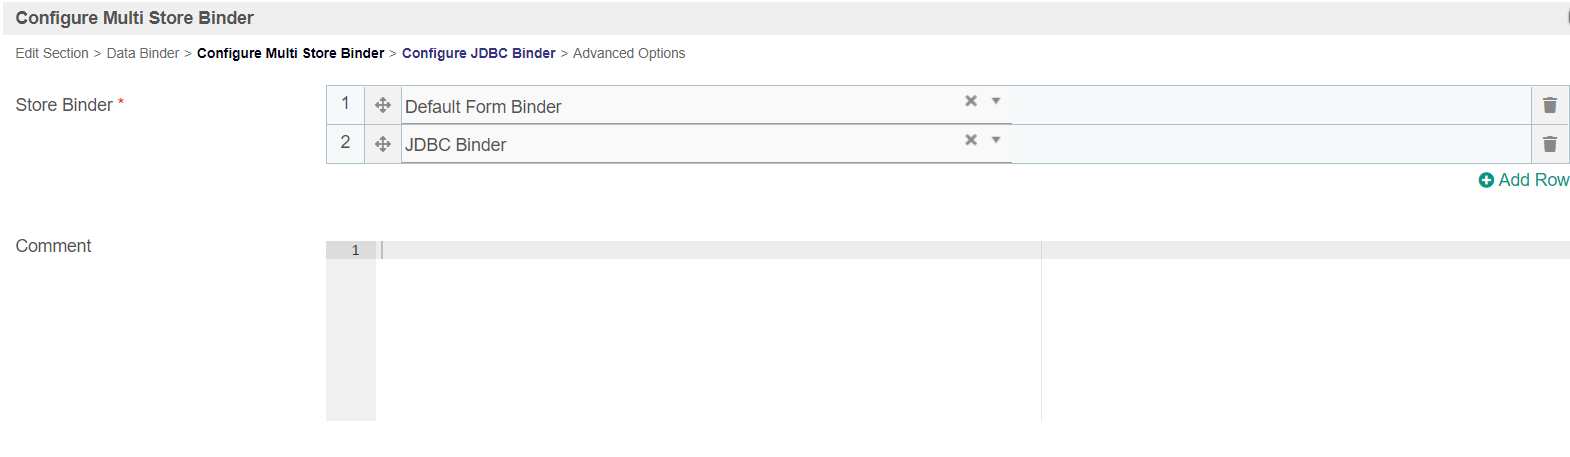The image size is (1570, 457).
Task: Clear the Default Form Binder selection
Action: click(970, 101)
